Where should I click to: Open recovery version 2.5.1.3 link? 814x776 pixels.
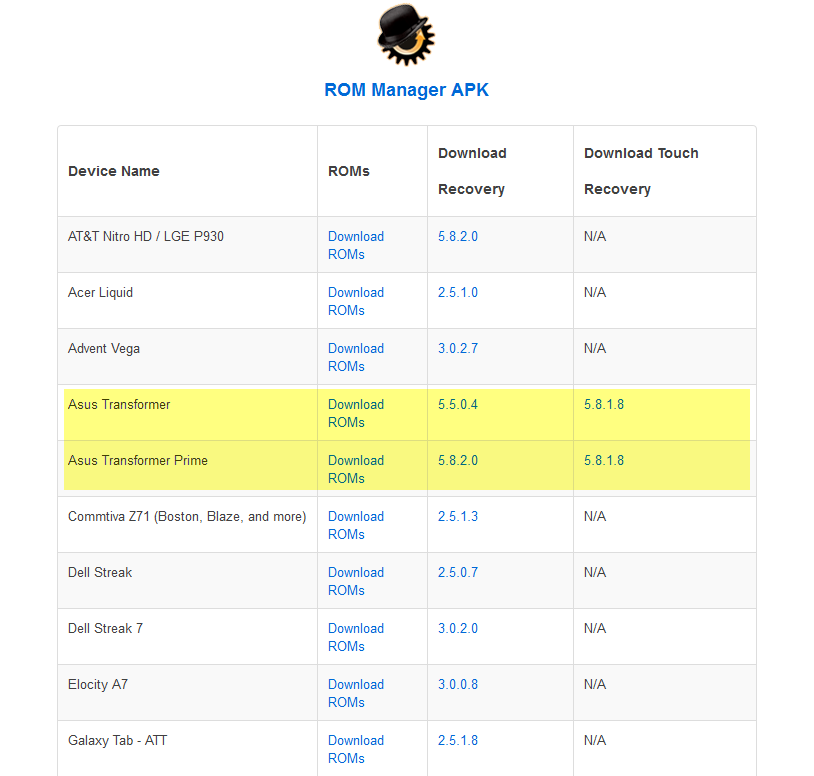[x=458, y=517]
